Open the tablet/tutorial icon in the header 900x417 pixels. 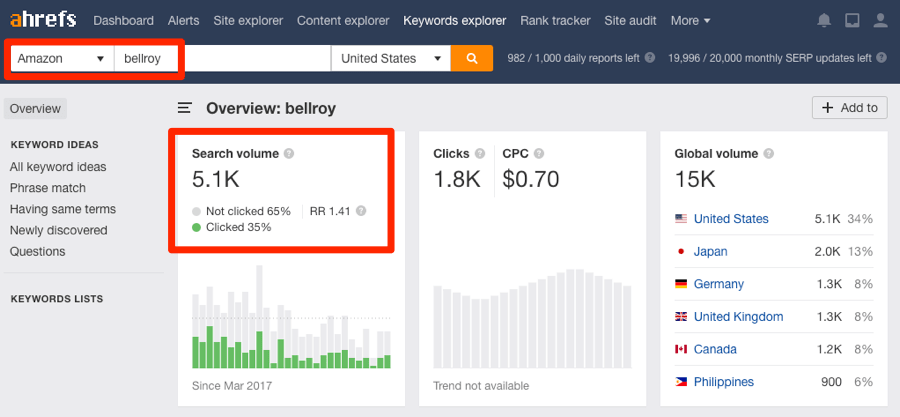coord(852,21)
